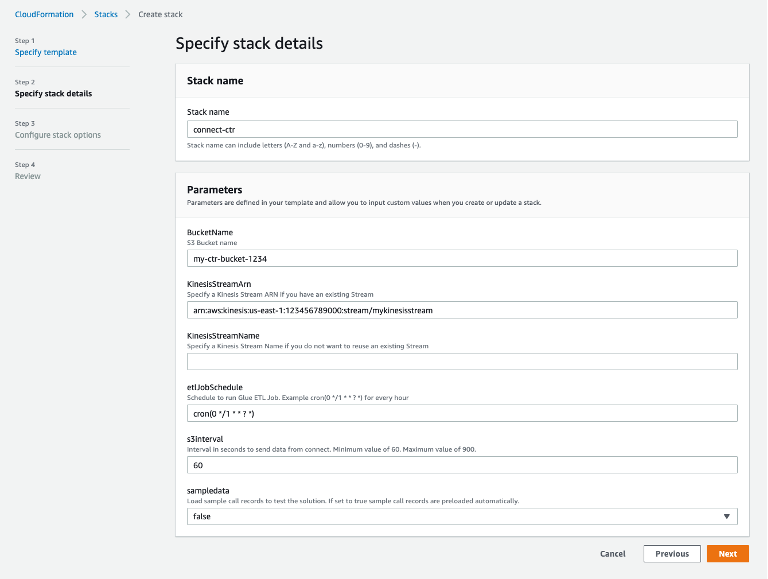Viewport: 768px width, 579px height.
Task: Click the Create stack breadcrumb text
Action: click(160, 15)
